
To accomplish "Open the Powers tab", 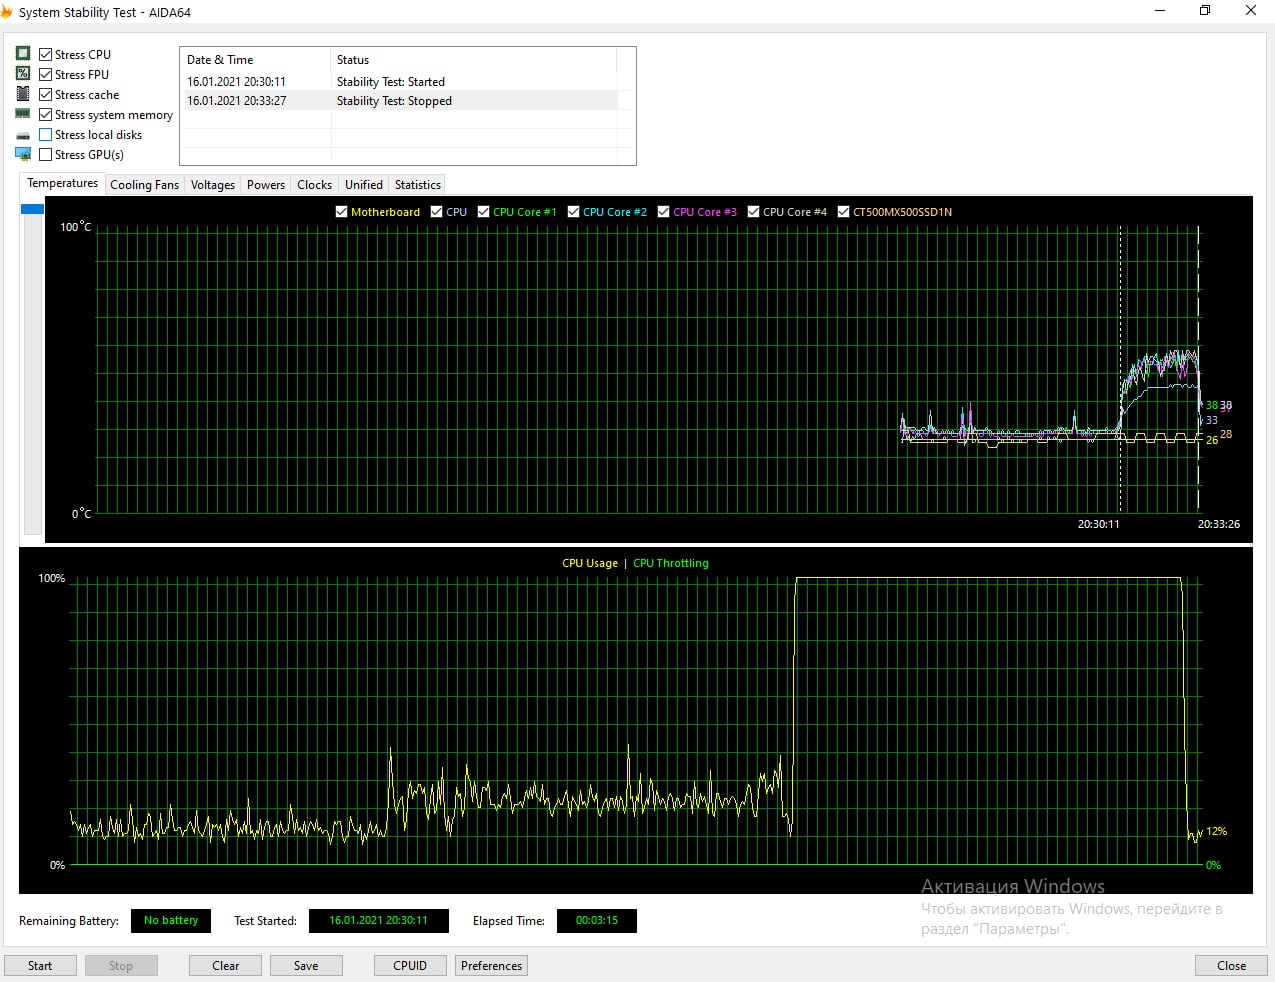I will coord(266,185).
